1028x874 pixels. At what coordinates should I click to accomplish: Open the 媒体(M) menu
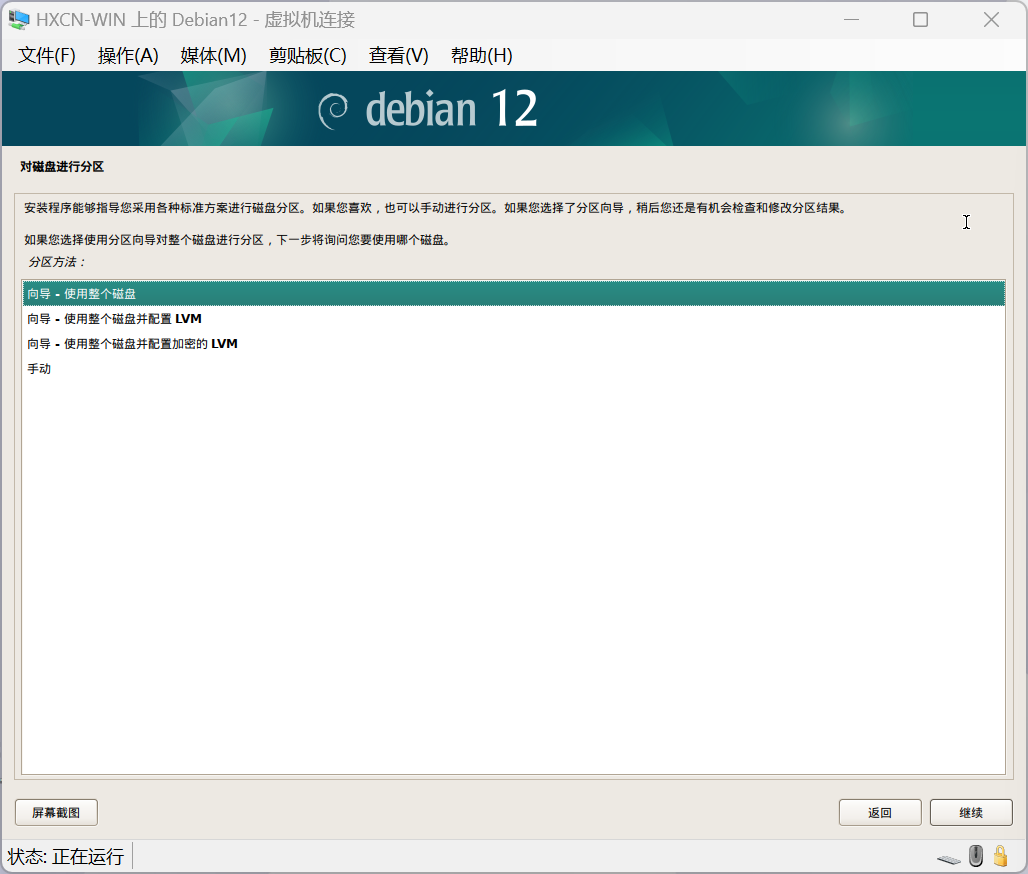point(213,56)
